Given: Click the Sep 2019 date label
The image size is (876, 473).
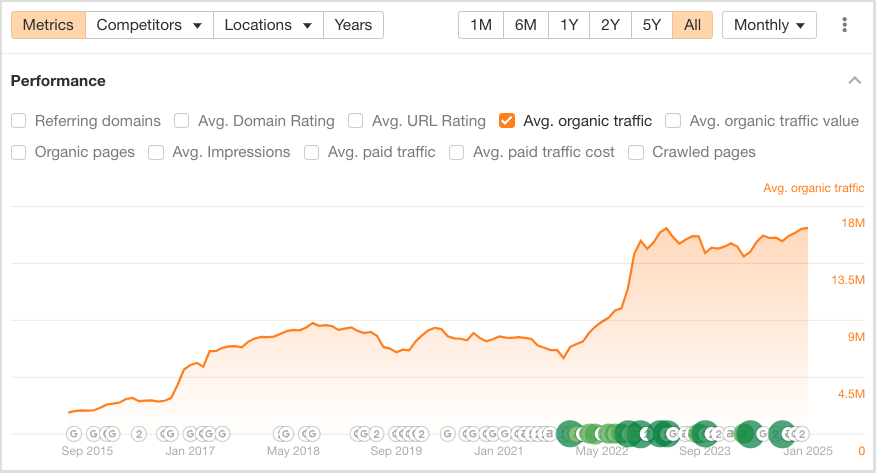Looking at the screenshot, I should tap(396, 451).
